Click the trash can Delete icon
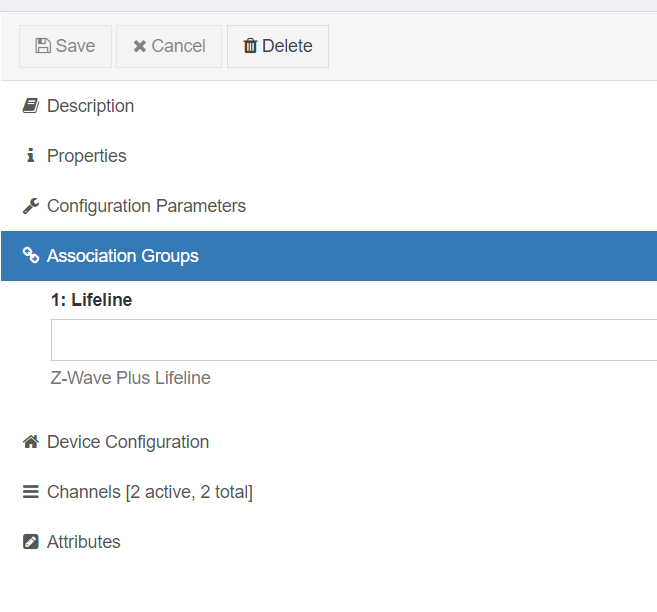This screenshot has height=612, width=657. [x=250, y=46]
